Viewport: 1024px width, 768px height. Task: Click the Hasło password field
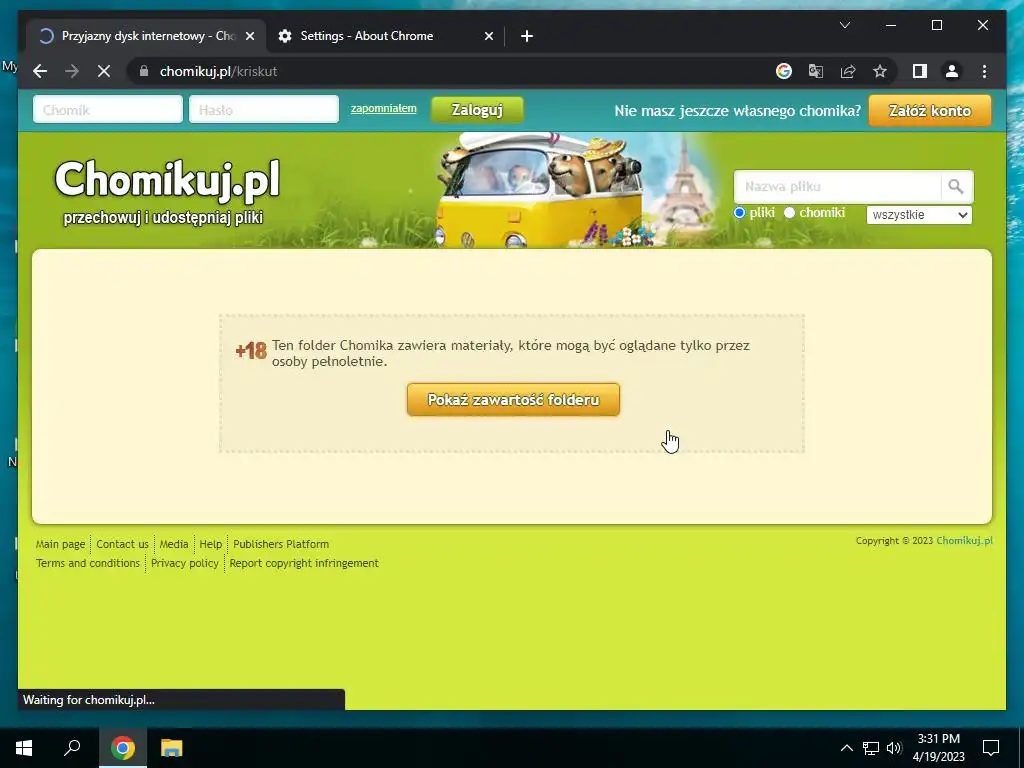click(x=264, y=110)
